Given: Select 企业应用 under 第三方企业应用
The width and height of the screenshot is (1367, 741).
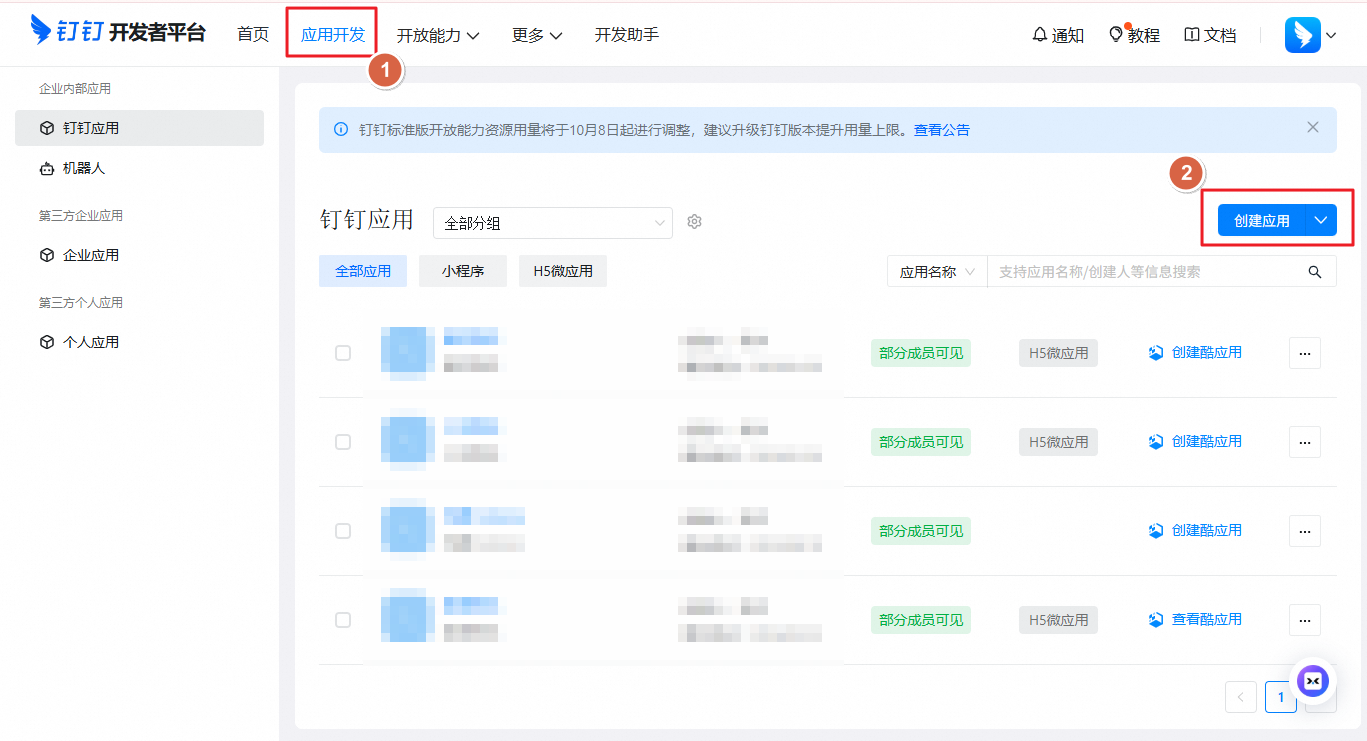Looking at the screenshot, I should pyautogui.click(x=87, y=254).
